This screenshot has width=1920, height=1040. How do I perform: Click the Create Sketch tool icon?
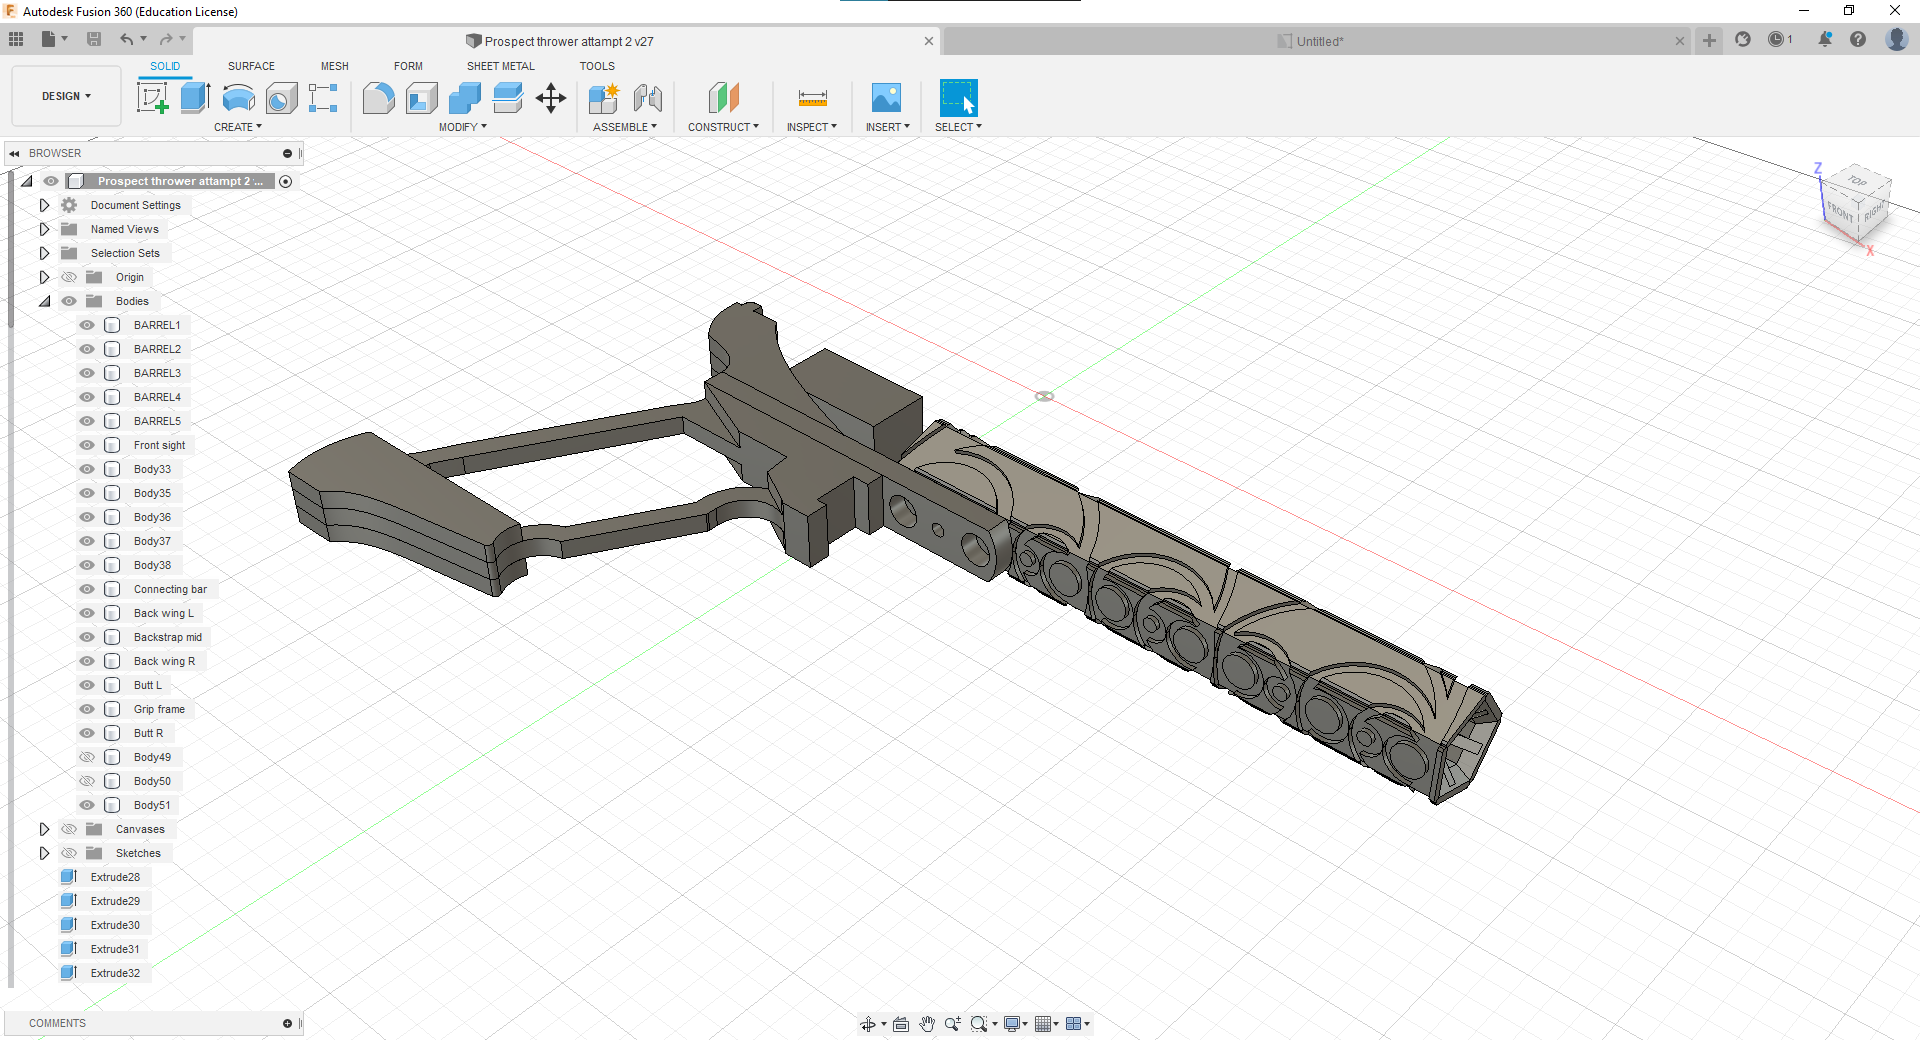152,98
